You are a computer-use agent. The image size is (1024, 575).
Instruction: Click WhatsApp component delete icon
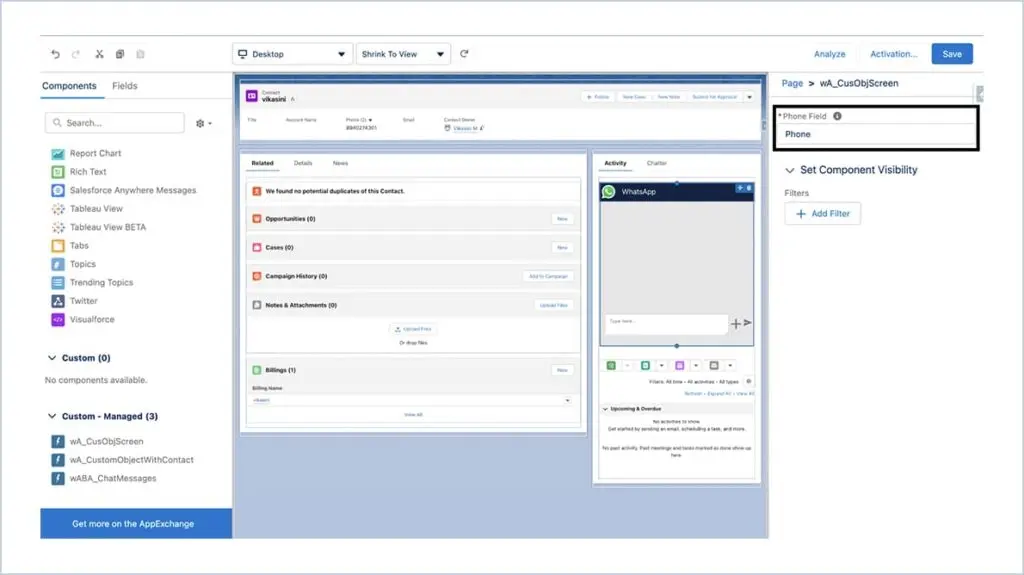pyautogui.click(x=748, y=188)
